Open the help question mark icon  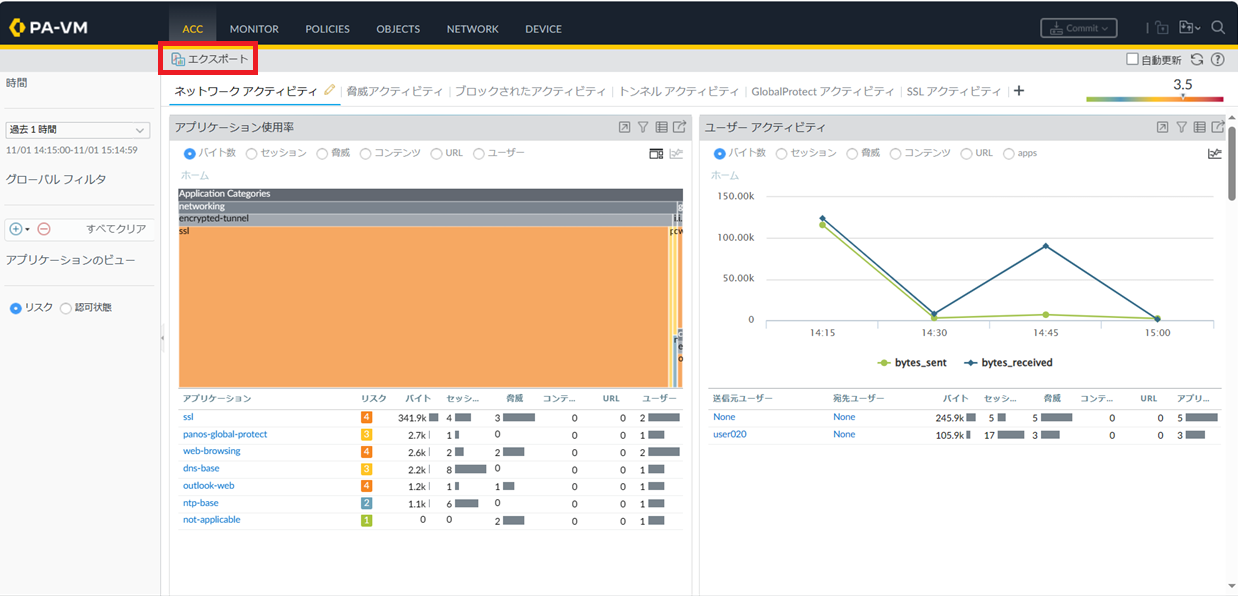pyautogui.click(x=1217, y=59)
